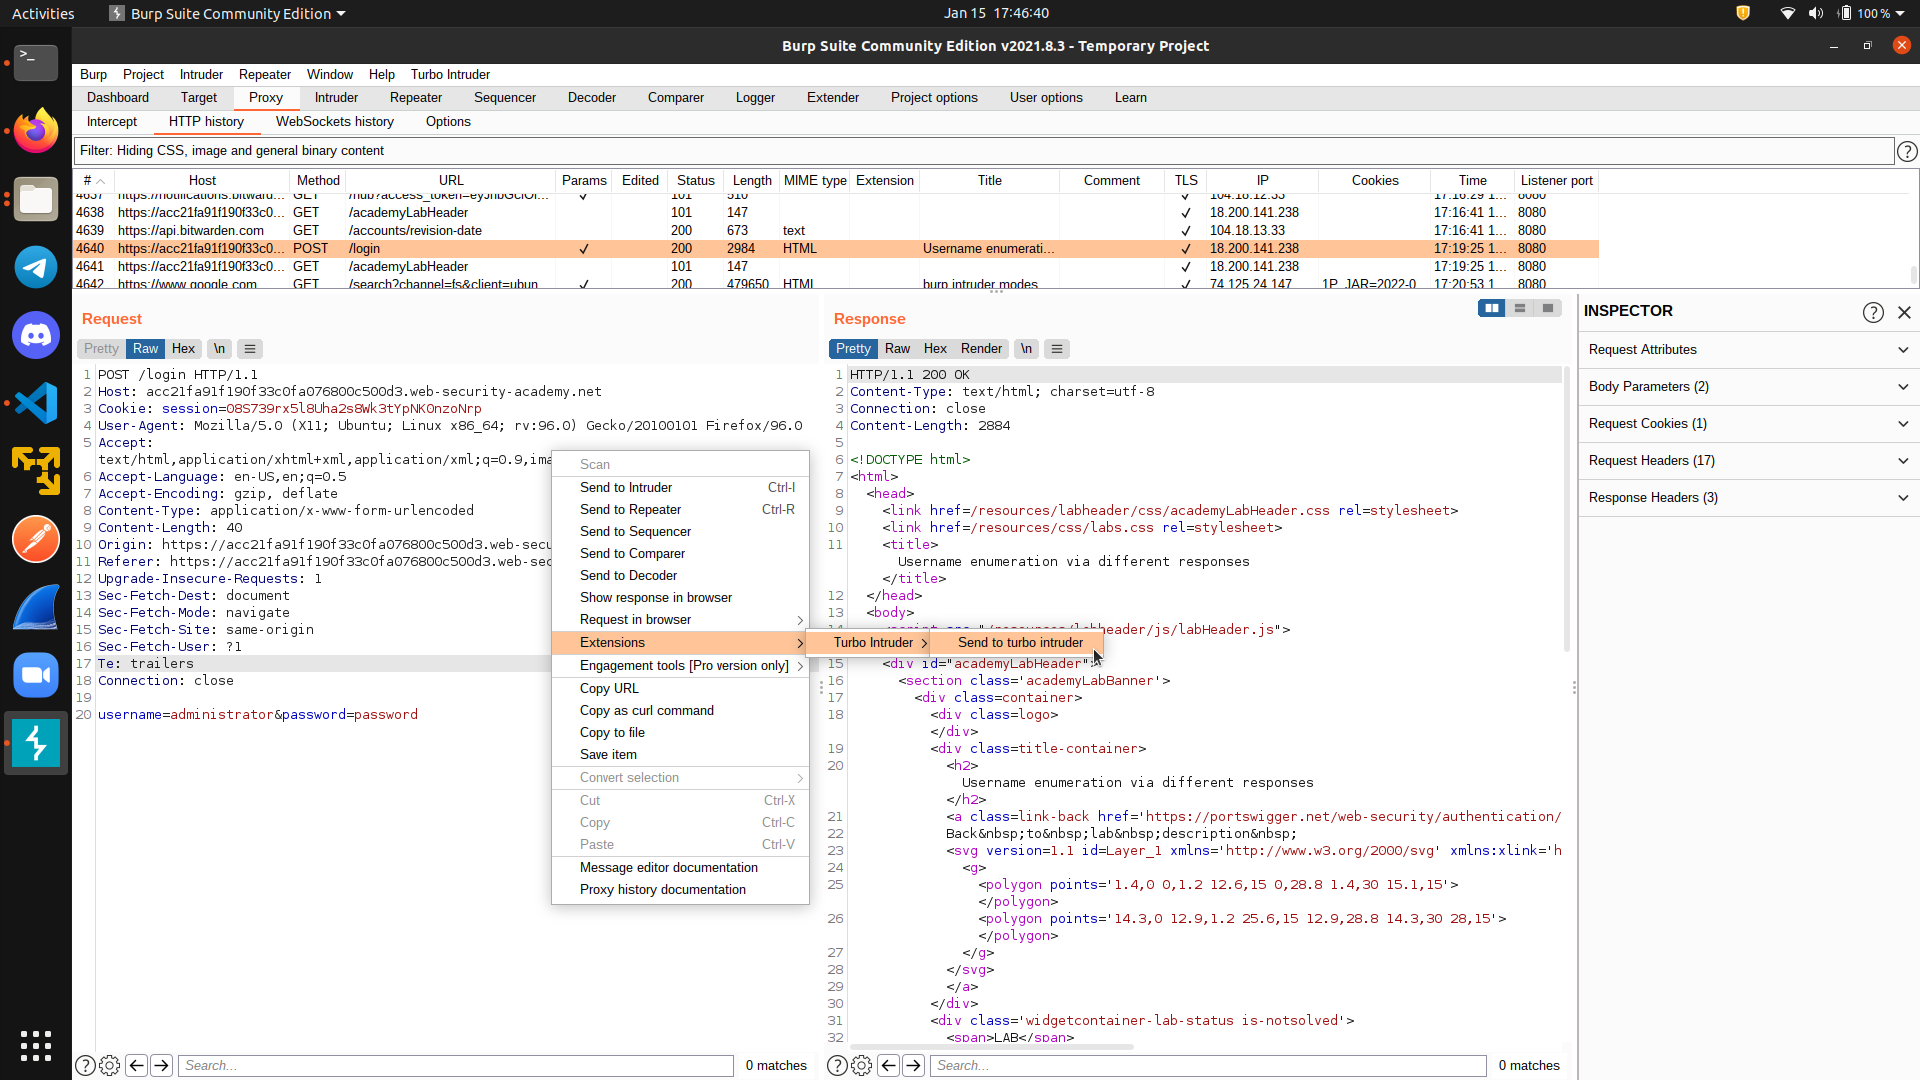Open Request pane search settings gear
The image size is (1920, 1080).
[110, 1066]
